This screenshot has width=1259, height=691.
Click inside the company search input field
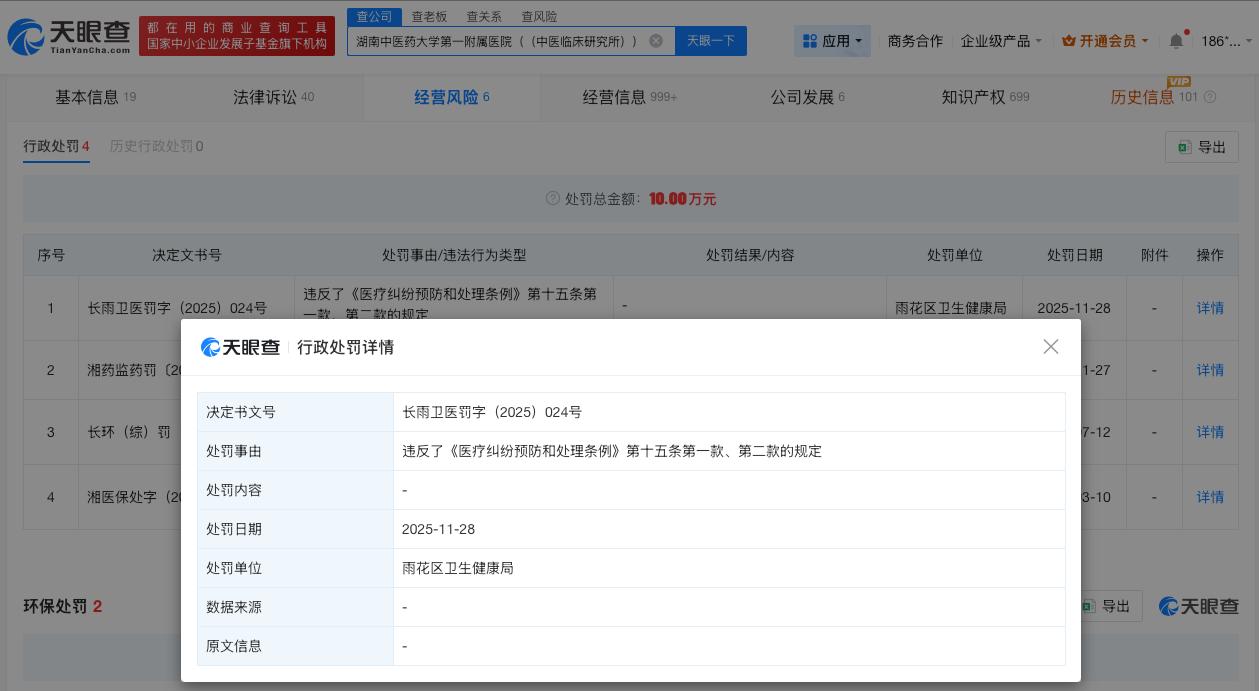[500, 40]
